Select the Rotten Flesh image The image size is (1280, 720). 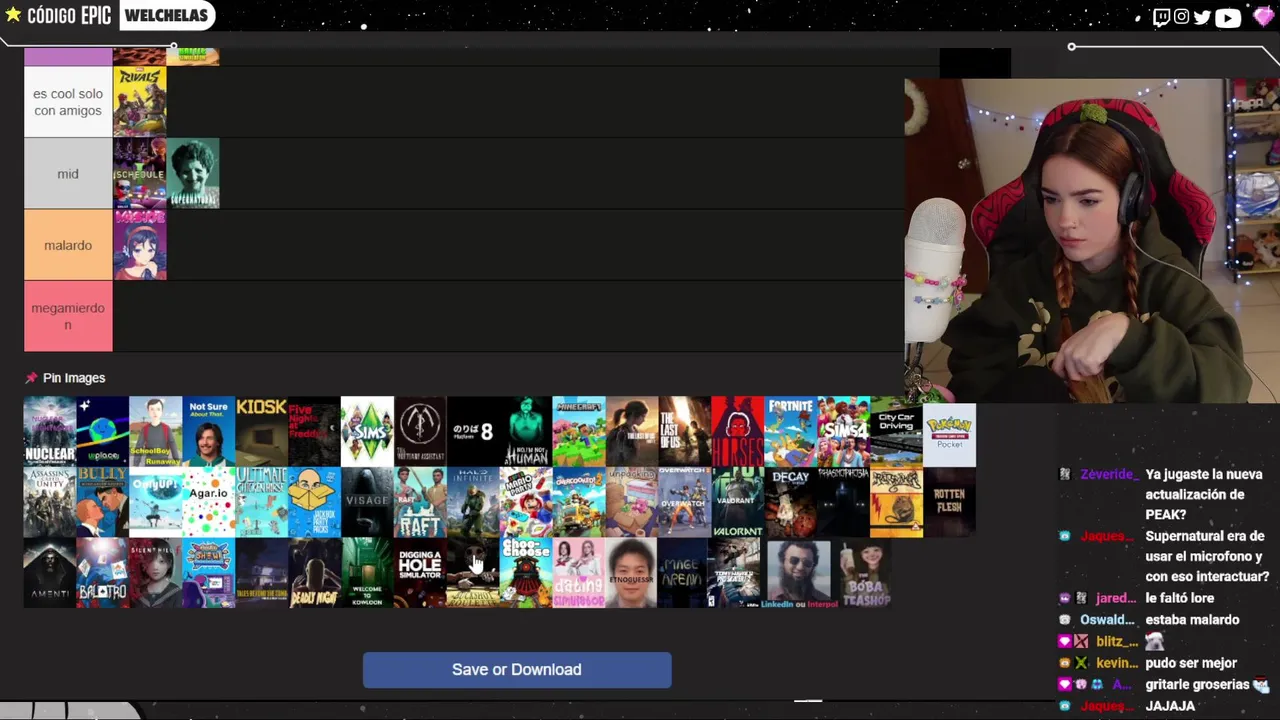click(x=950, y=502)
